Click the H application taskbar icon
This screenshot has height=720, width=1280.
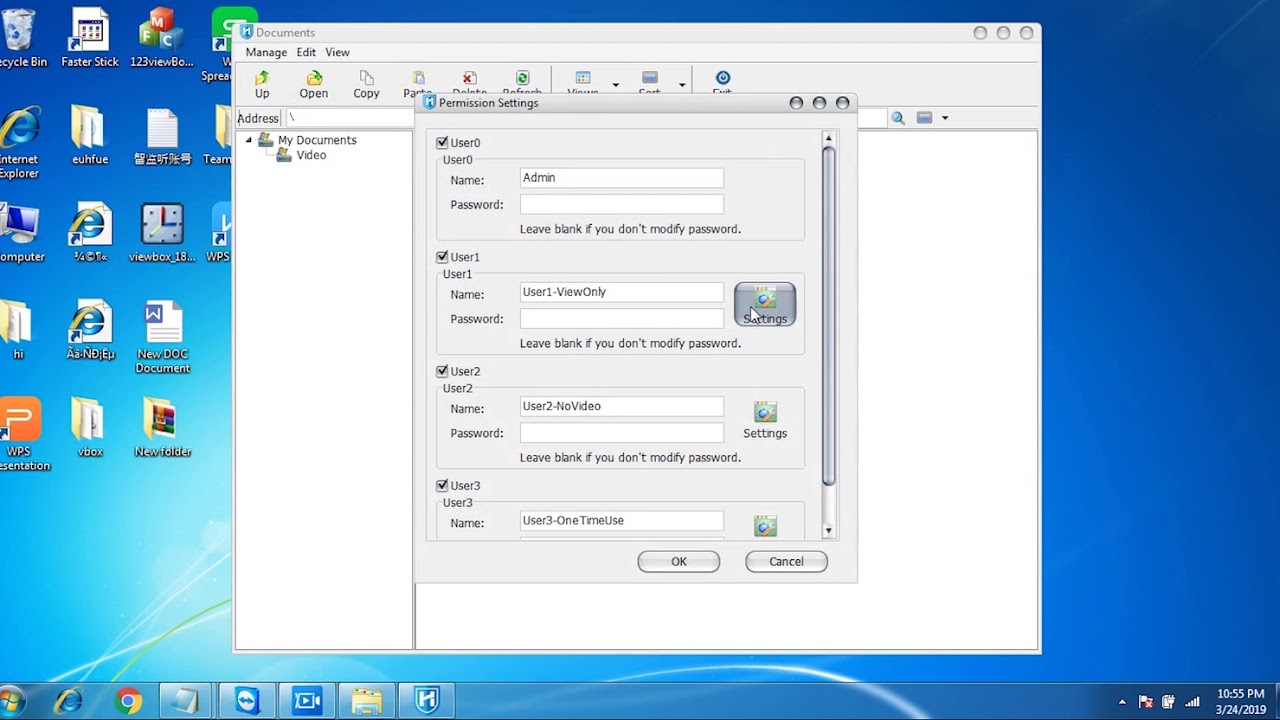427,701
